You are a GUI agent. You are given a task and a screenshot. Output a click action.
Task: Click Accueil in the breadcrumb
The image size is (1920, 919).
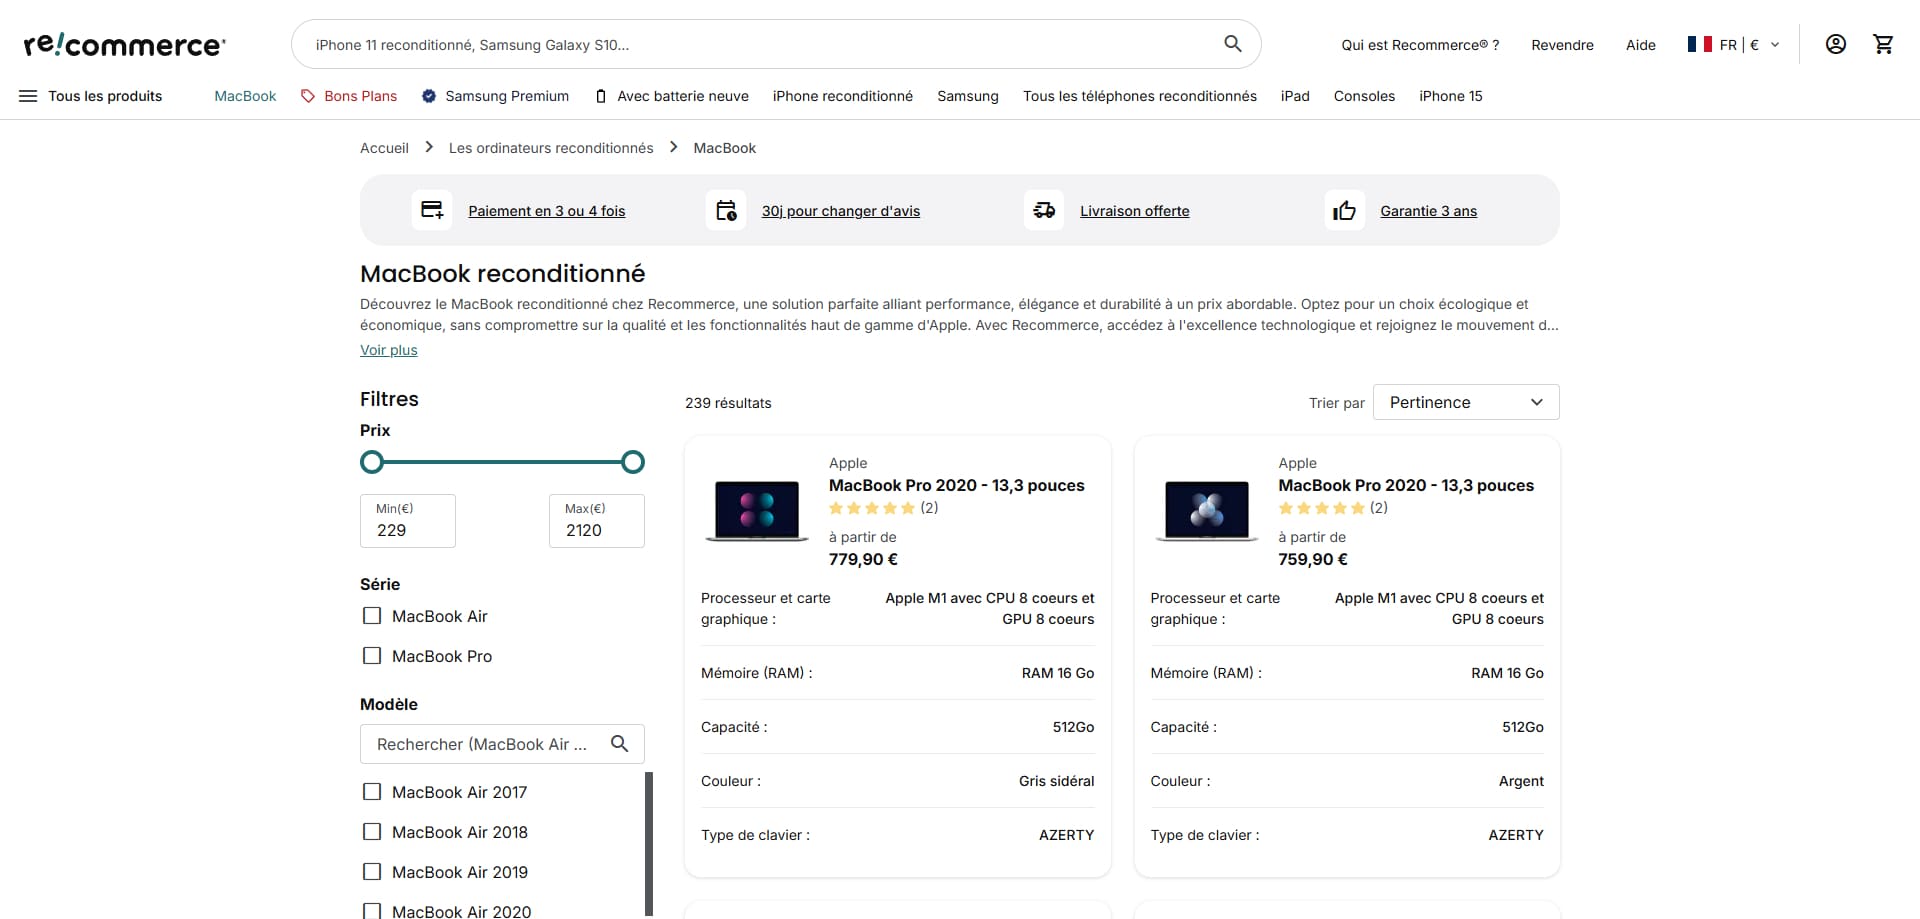pos(384,148)
